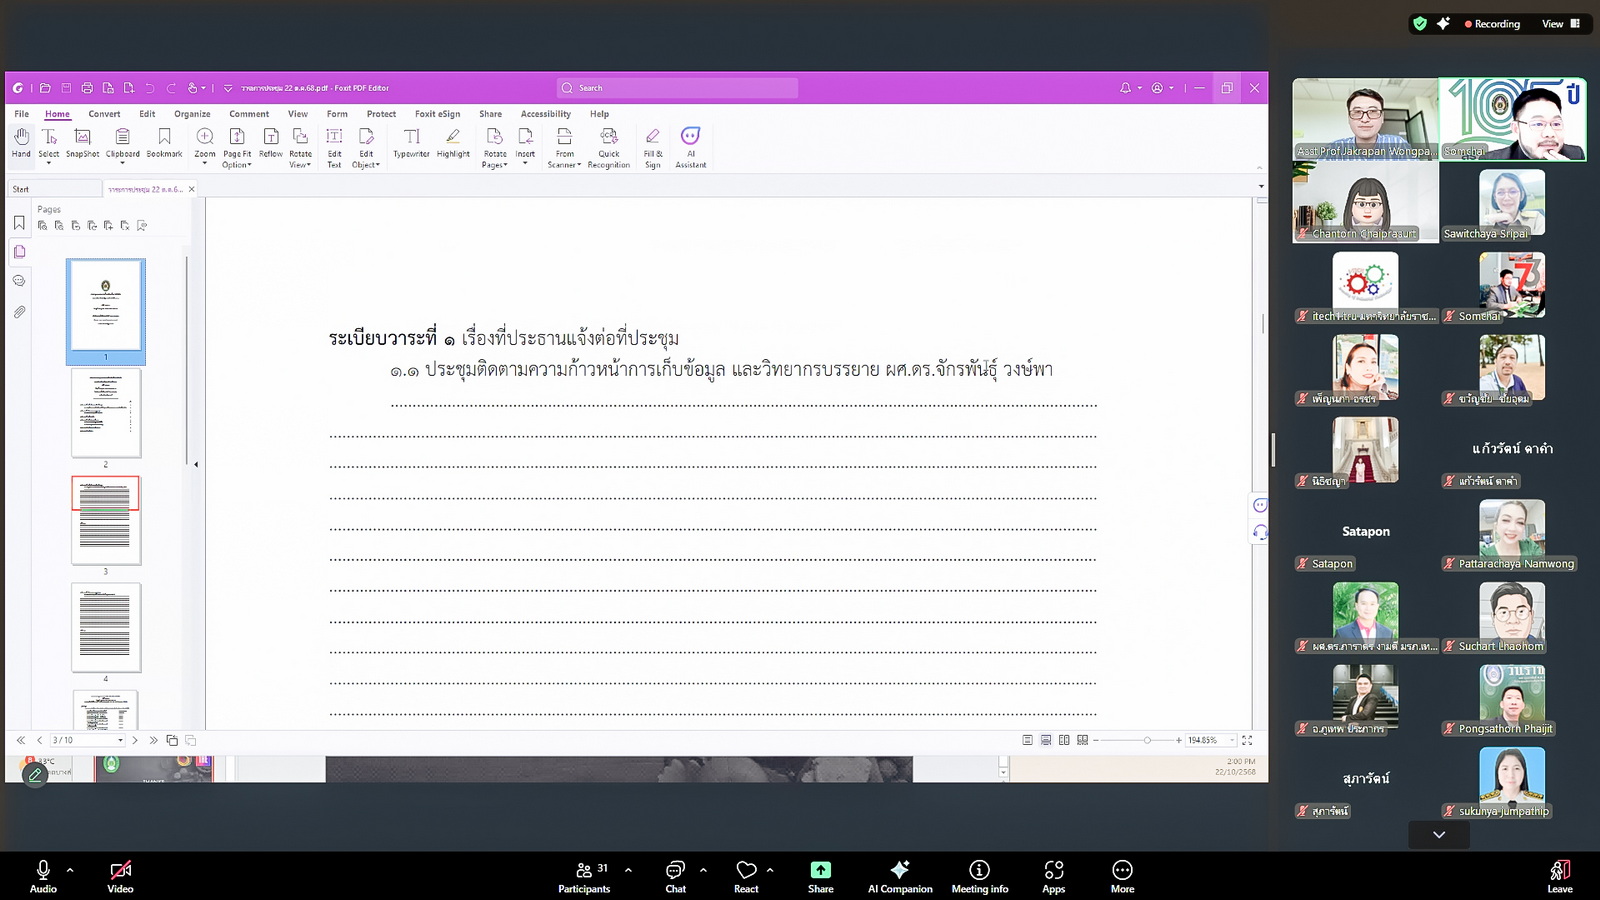Toggle microphone with Audio button
The height and width of the screenshot is (900, 1600).
[43, 875]
